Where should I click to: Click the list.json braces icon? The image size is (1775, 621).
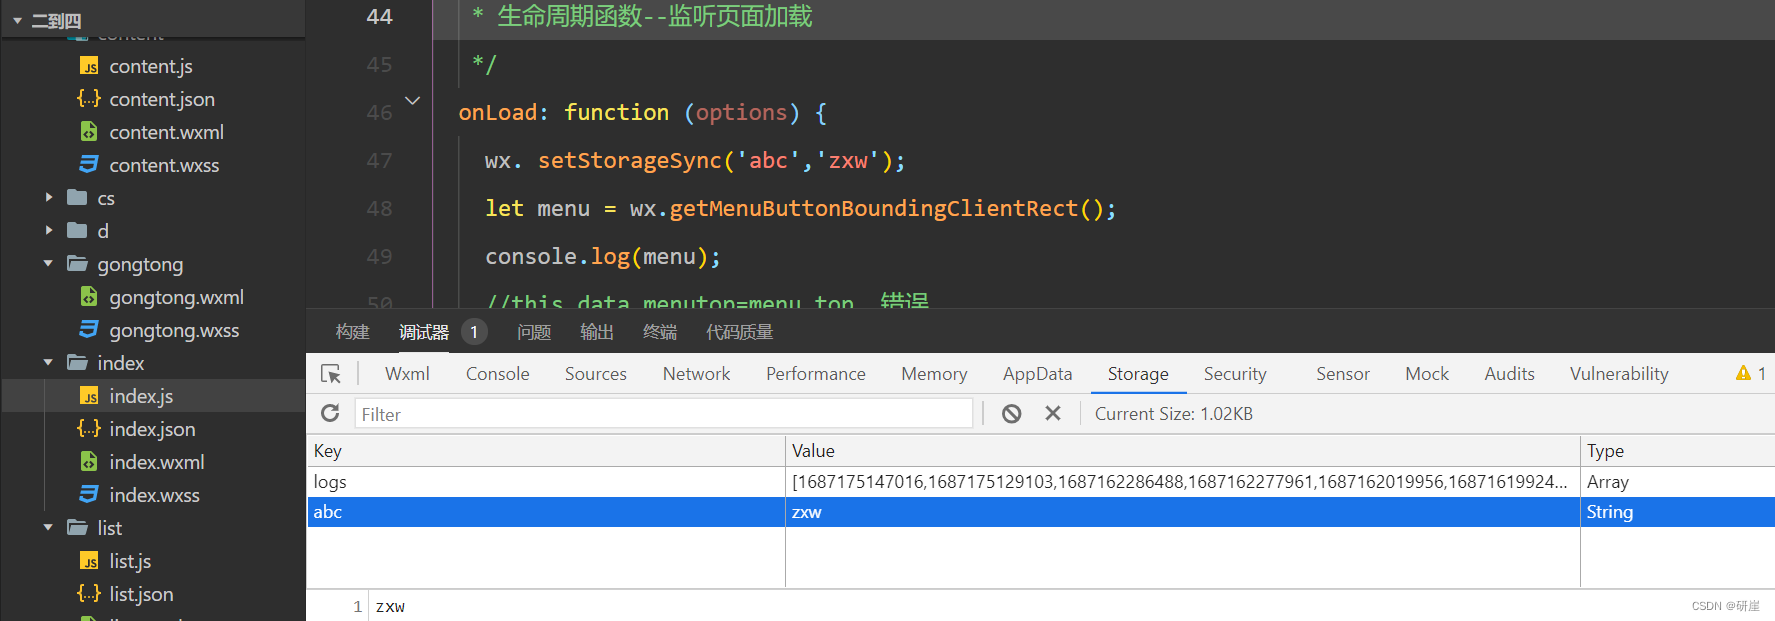[x=89, y=594]
